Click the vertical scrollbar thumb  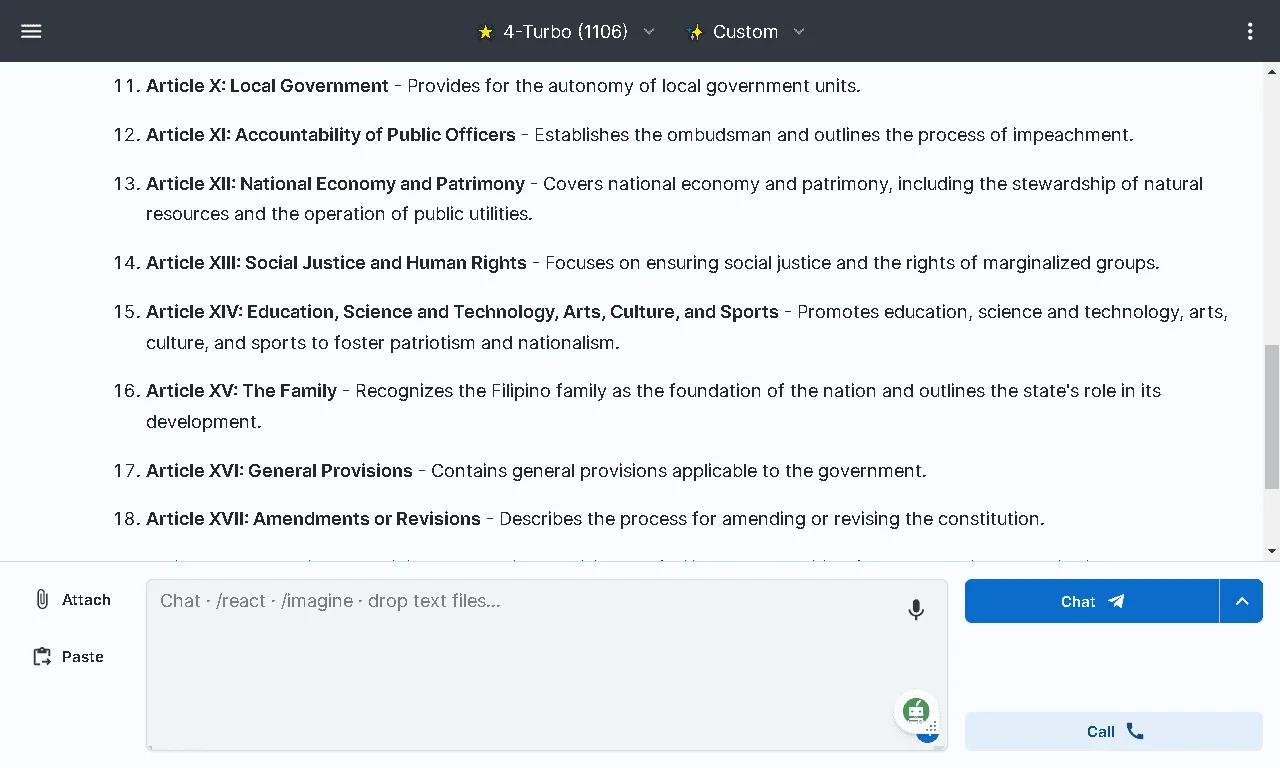click(x=1272, y=416)
